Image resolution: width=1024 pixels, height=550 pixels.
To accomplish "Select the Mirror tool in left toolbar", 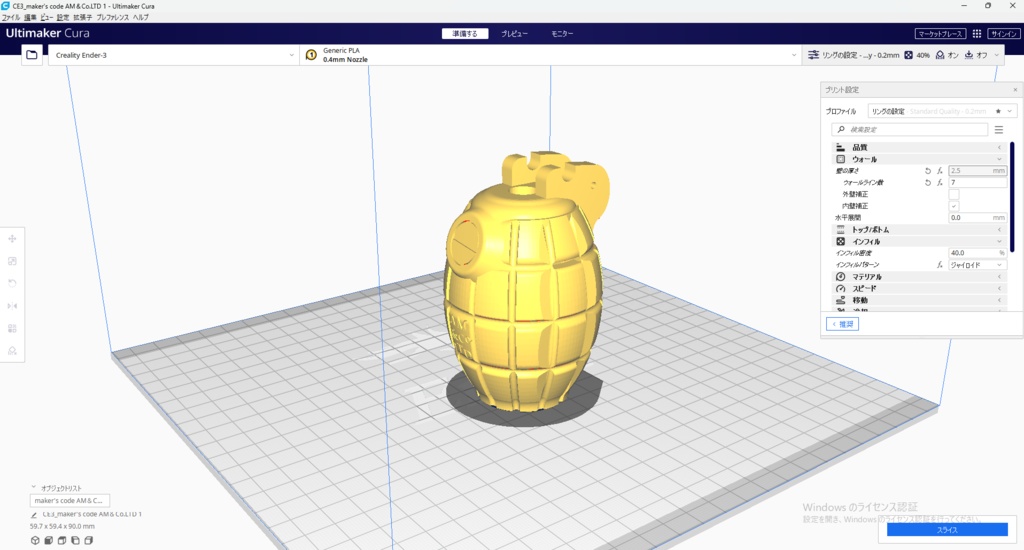I will pos(12,306).
